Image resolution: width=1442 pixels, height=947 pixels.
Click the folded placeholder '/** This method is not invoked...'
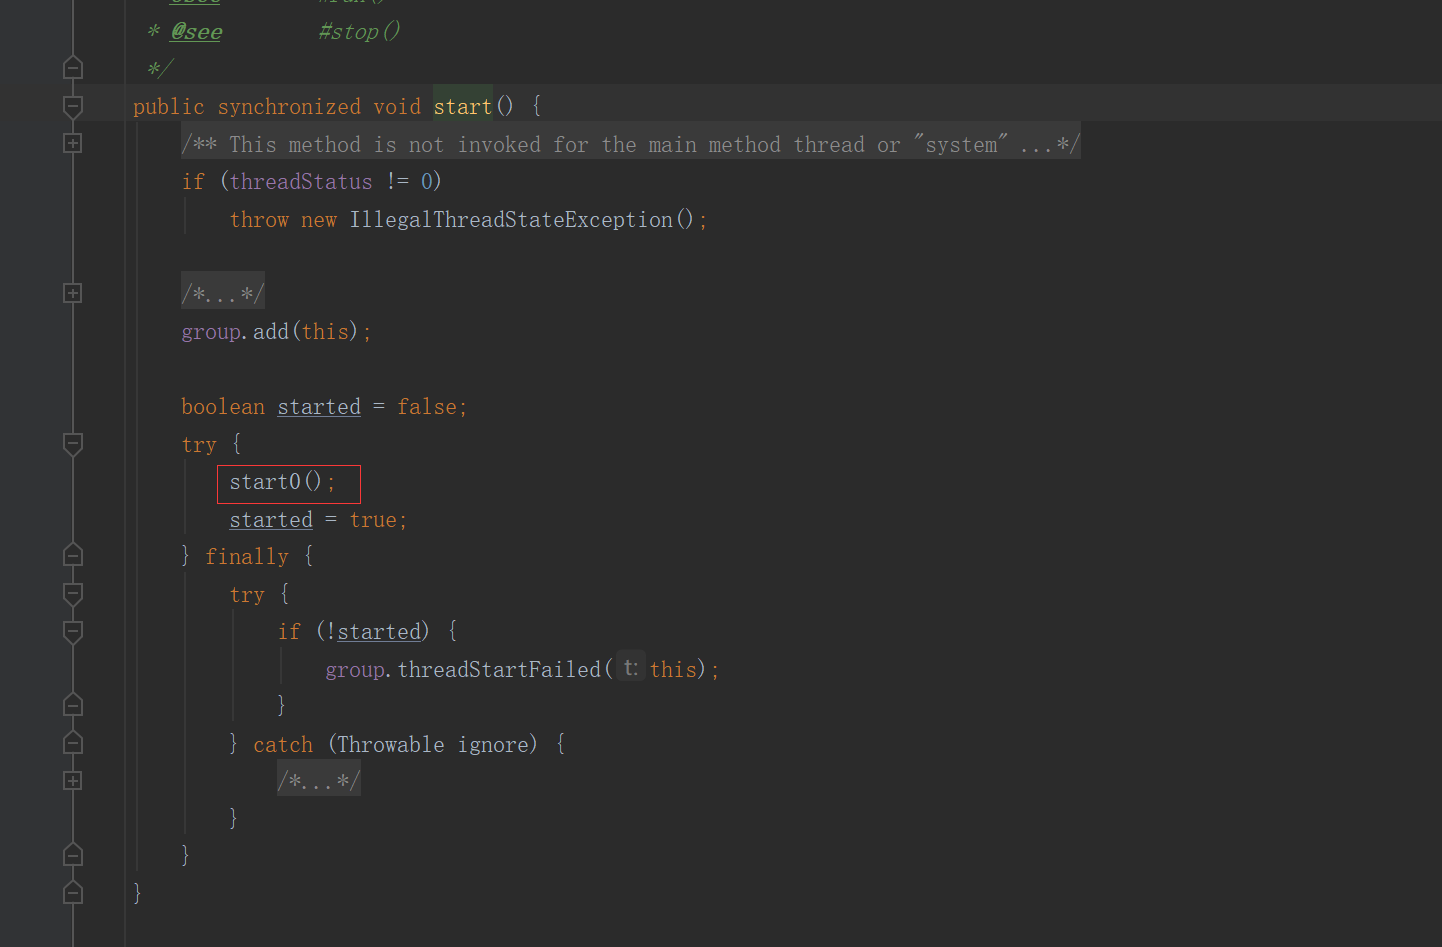[630, 144]
